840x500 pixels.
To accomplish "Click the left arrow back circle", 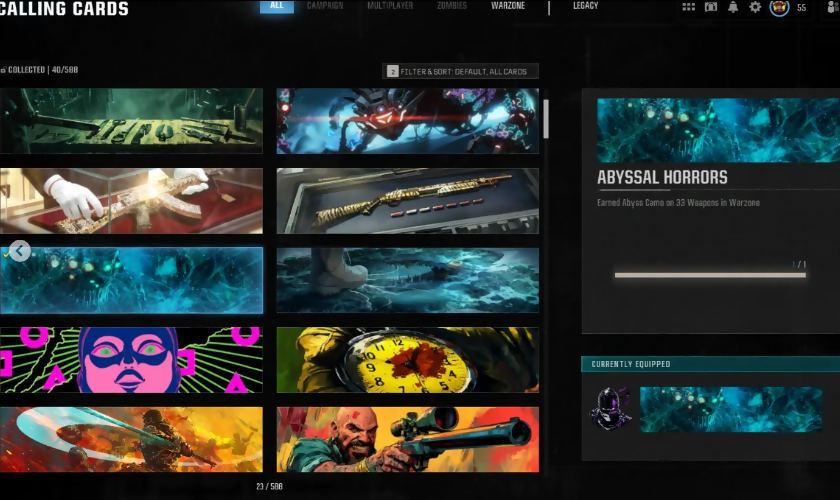I will (20, 251).
